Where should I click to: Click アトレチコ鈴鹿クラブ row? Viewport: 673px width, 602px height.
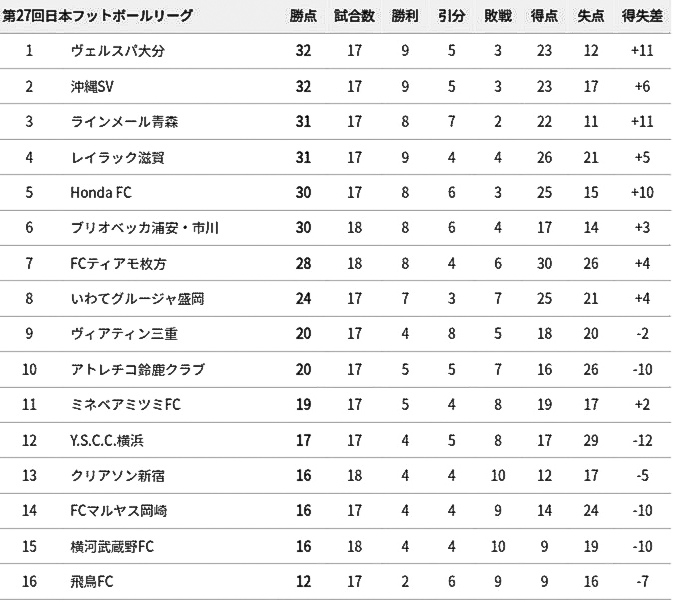click(336, 369)
